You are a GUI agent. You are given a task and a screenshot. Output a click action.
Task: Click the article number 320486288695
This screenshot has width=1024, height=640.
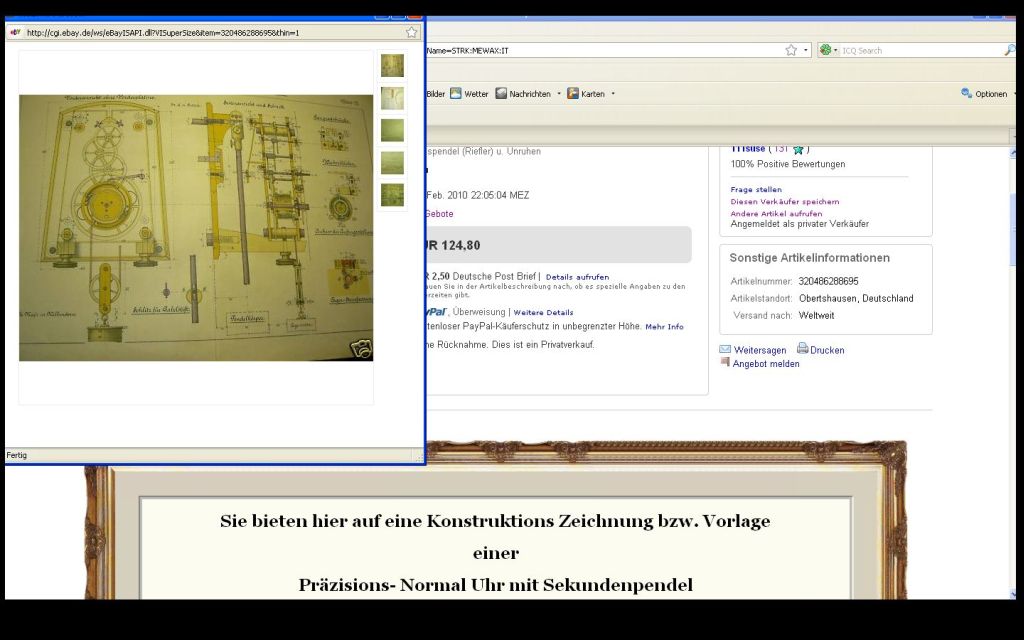[x=828, y=281]
